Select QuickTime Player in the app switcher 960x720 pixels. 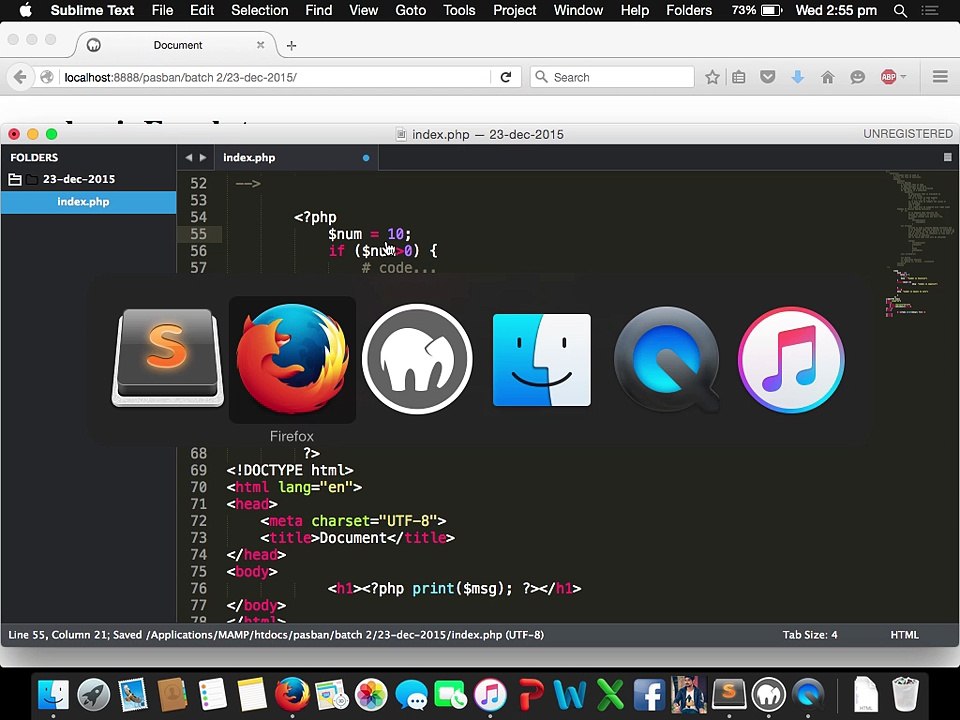[667, 359]
